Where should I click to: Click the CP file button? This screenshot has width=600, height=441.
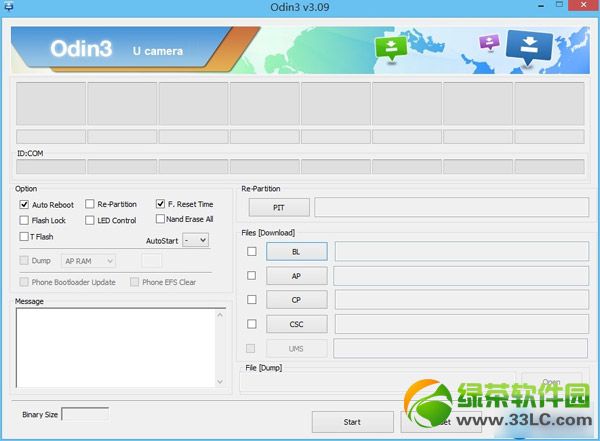pyautogui.click(x=297, y=300)
